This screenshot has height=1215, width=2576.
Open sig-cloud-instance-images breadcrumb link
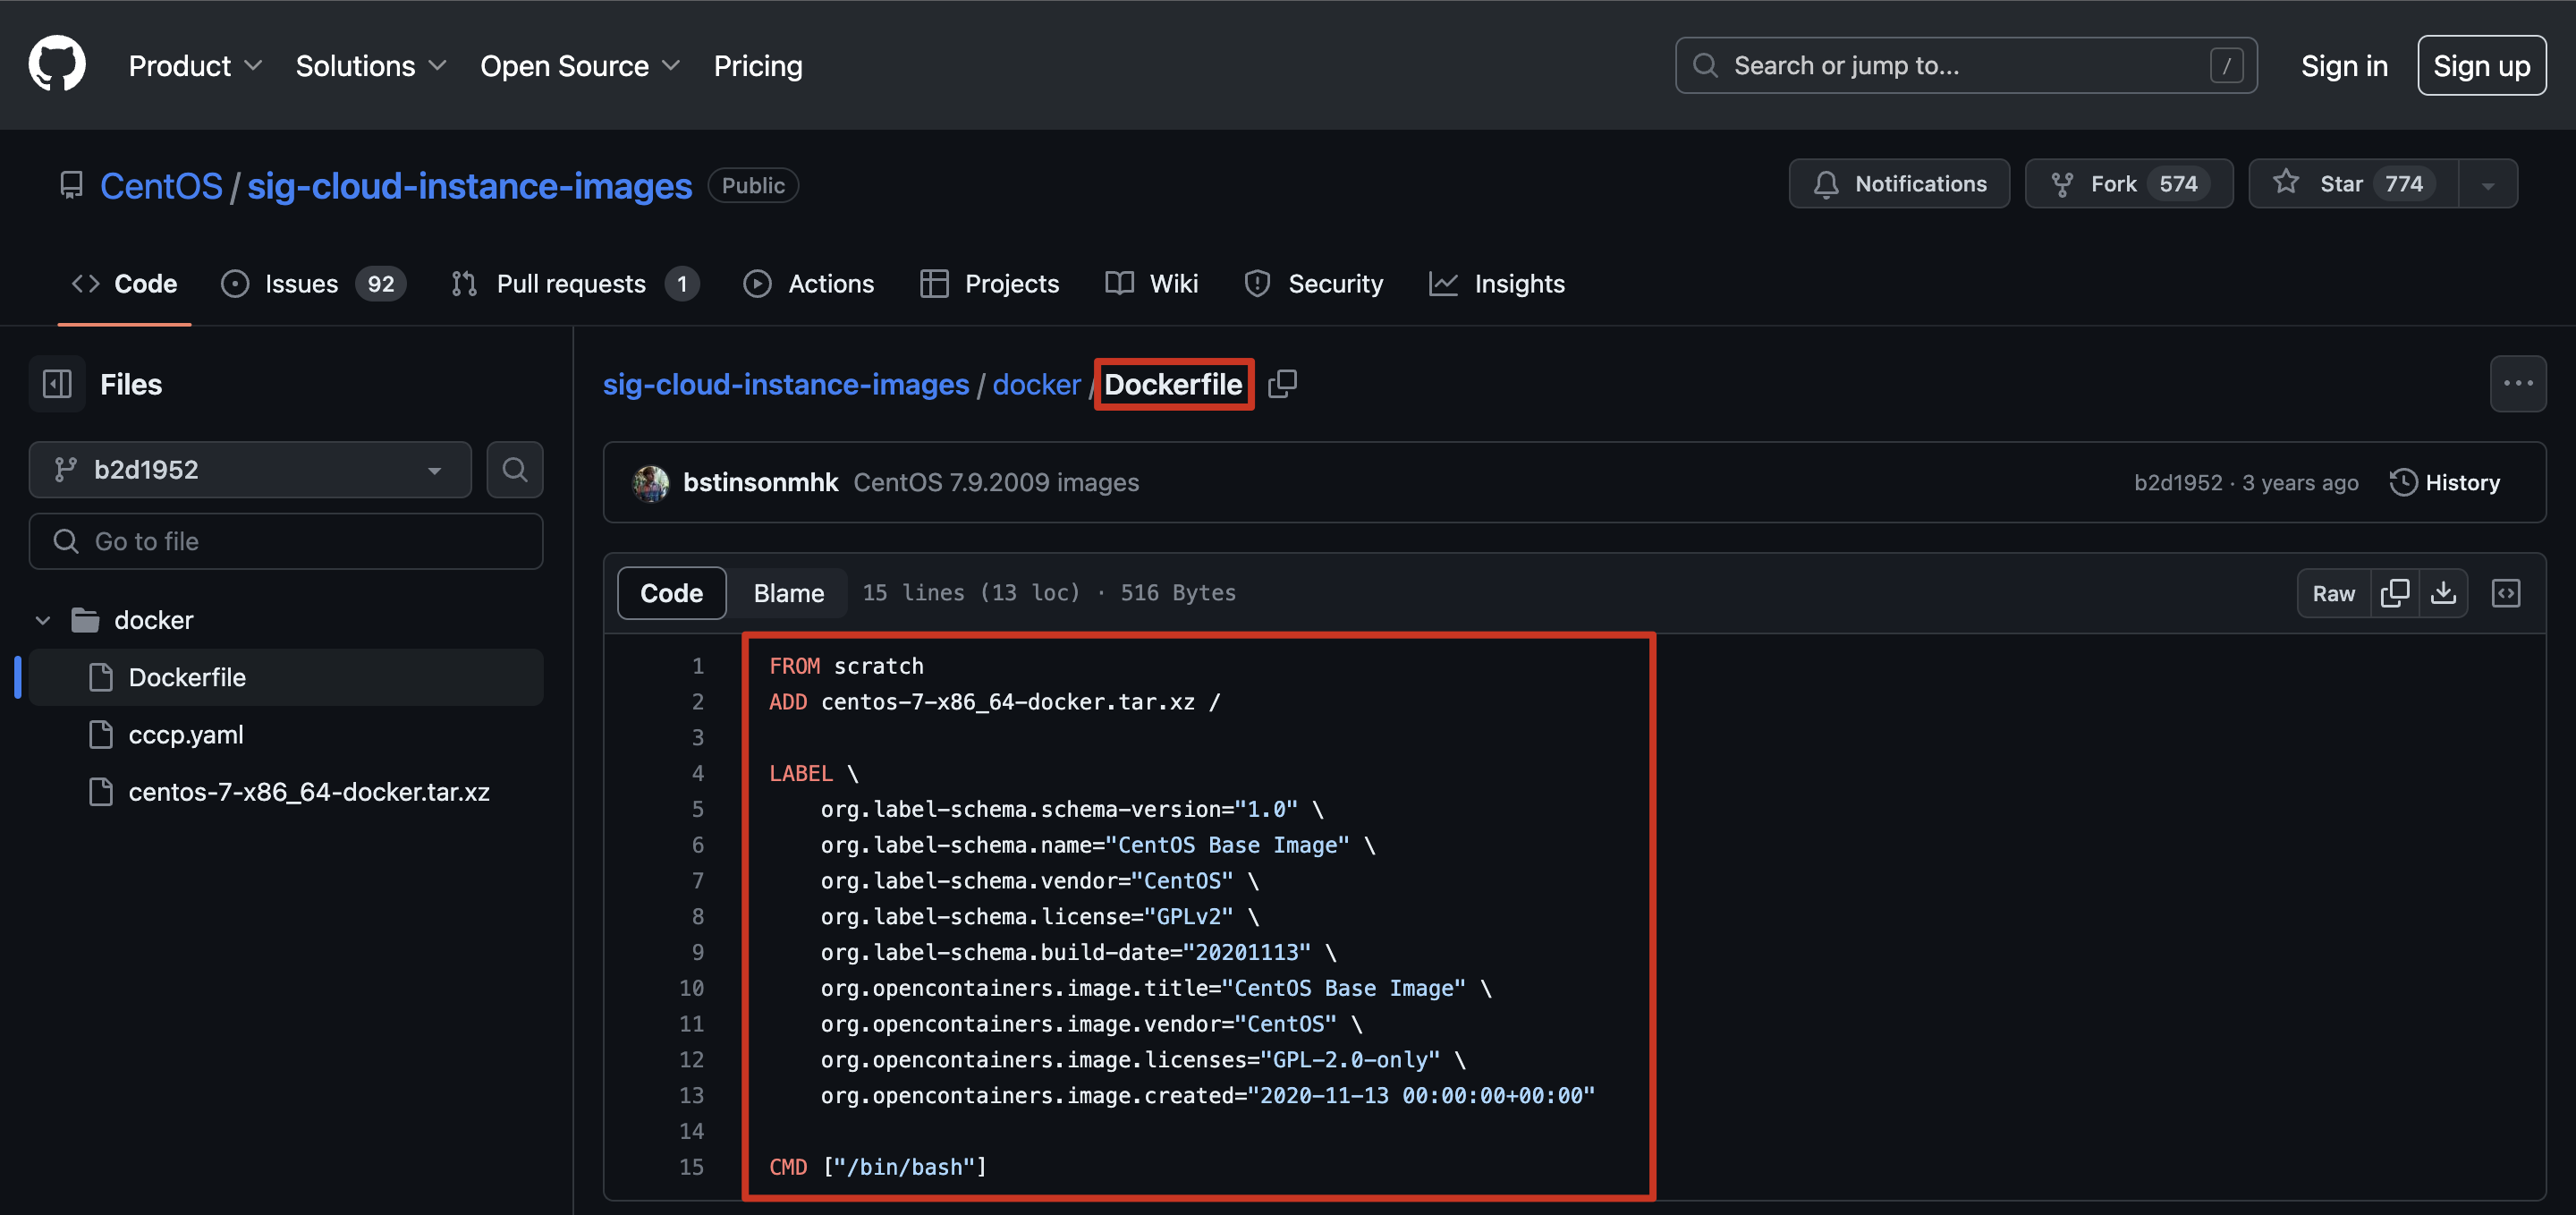(x=786, y=384)
